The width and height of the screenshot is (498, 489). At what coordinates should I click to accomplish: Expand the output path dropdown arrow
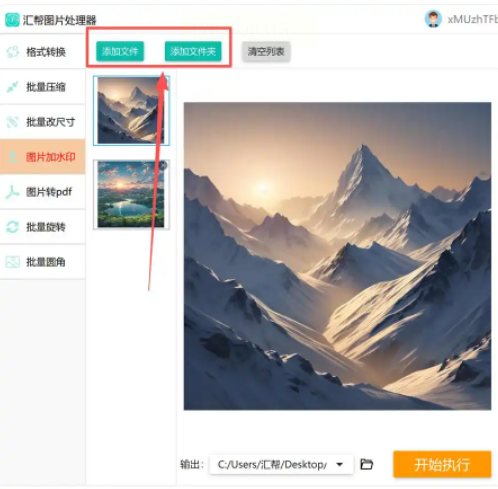[340, 464]
